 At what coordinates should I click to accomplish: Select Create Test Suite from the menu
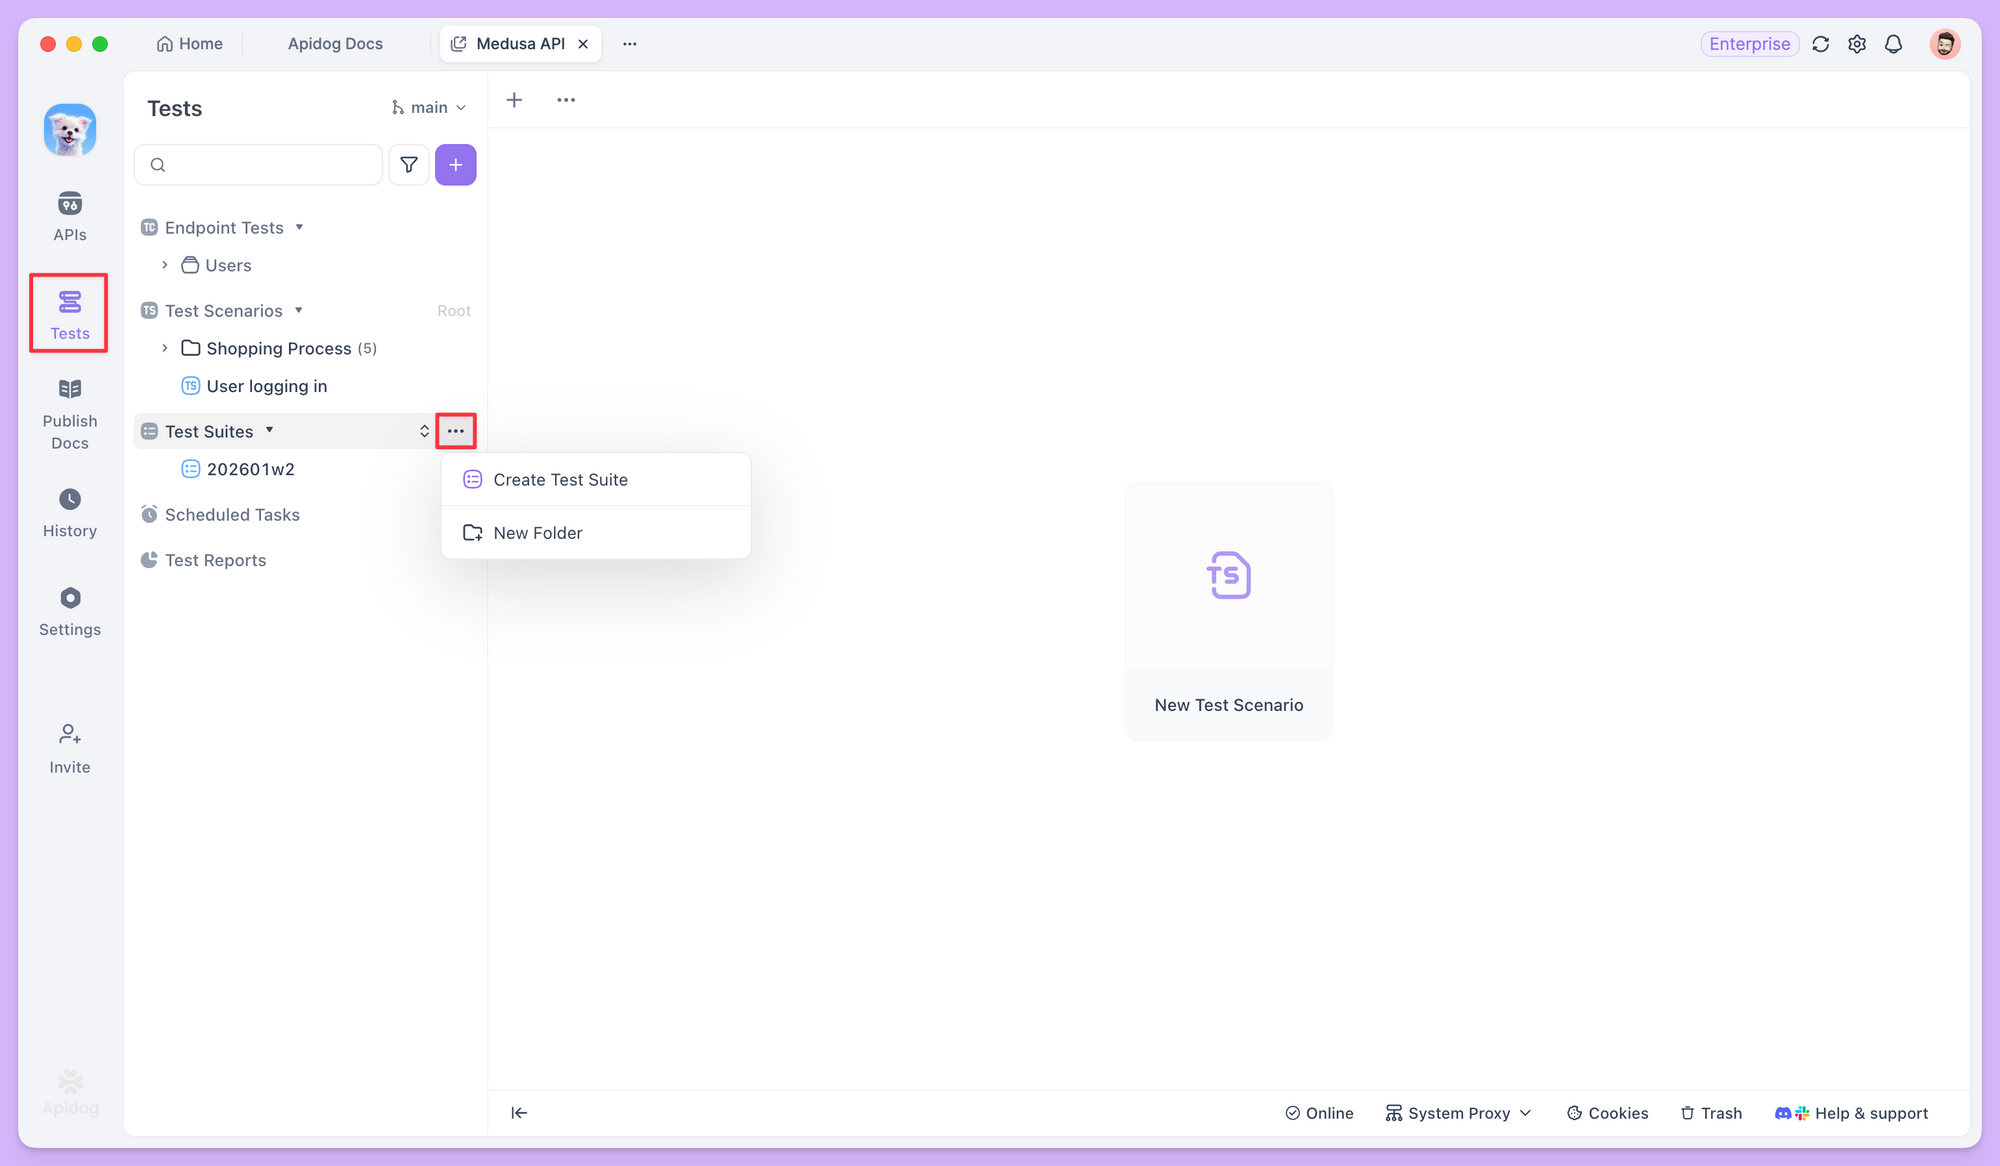pyautogui.click(x=561, y=479)
